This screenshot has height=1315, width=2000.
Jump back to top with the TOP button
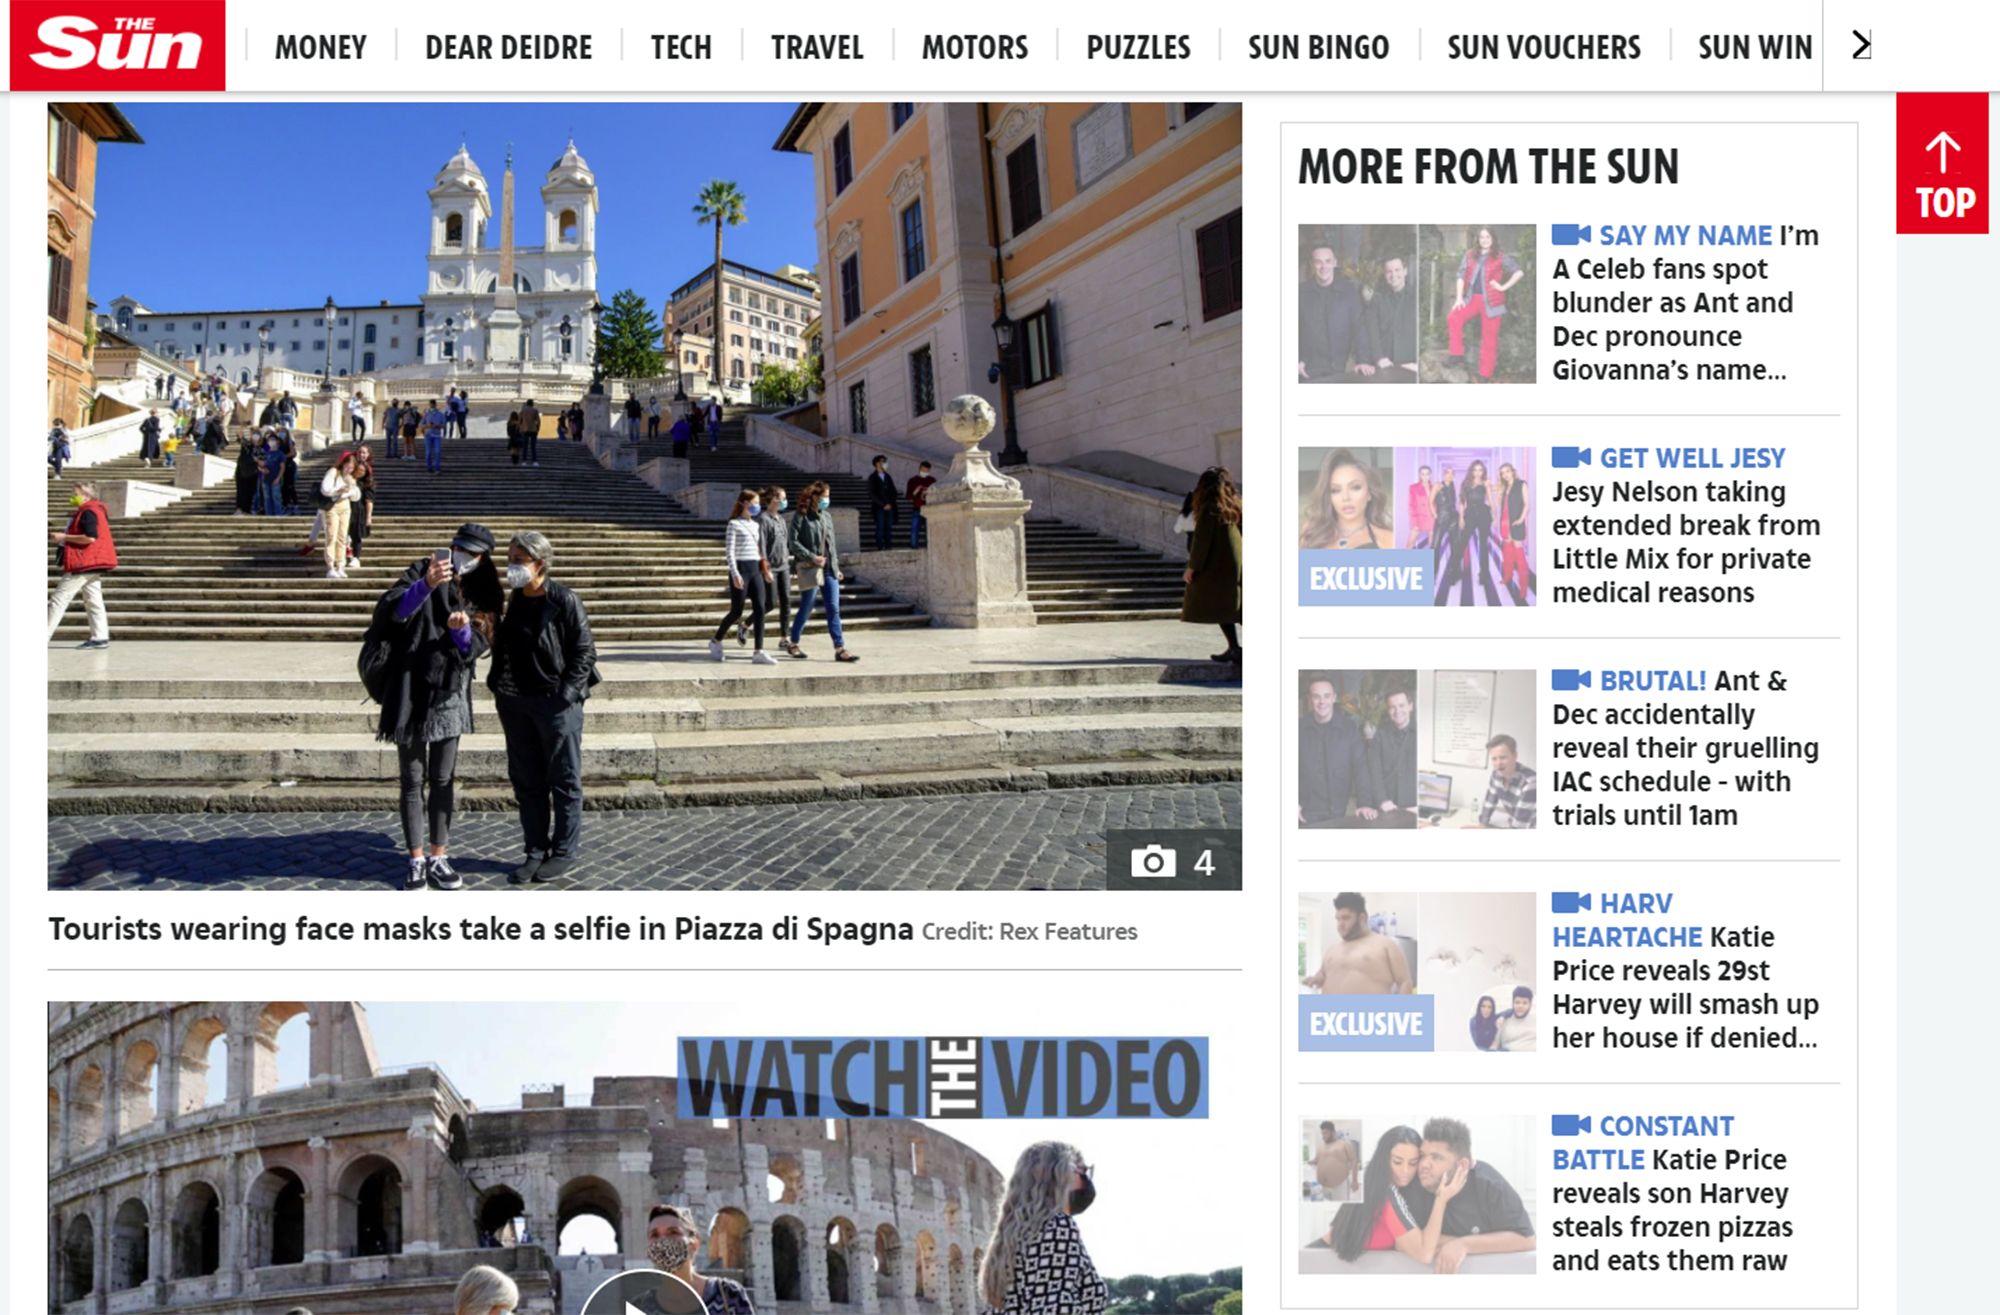(x=1942, y=163)
